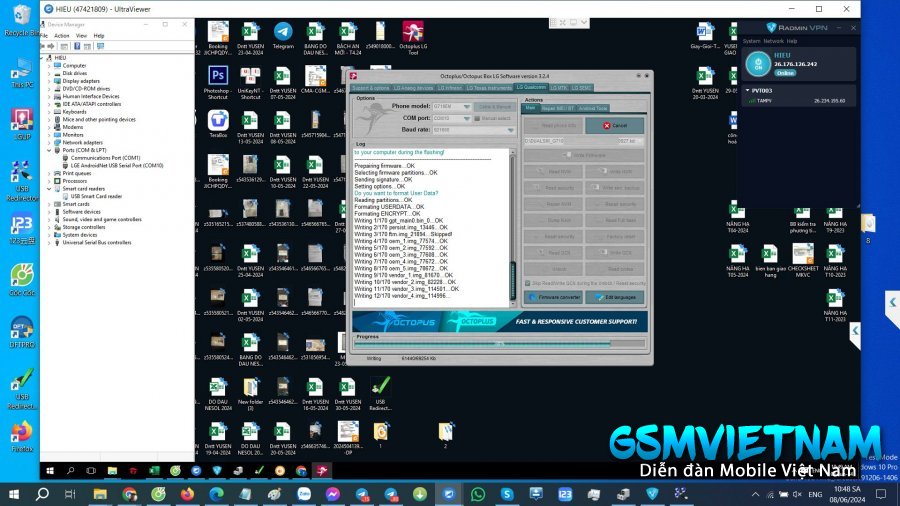Expand the Display adapters node

coord(49,81)
